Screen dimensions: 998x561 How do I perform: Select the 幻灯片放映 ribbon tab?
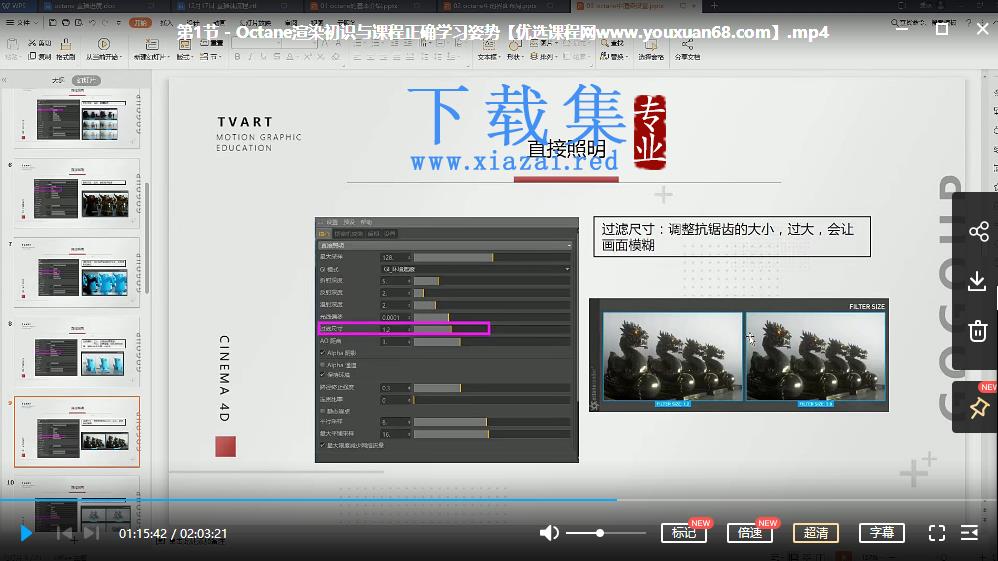point(255,22)
